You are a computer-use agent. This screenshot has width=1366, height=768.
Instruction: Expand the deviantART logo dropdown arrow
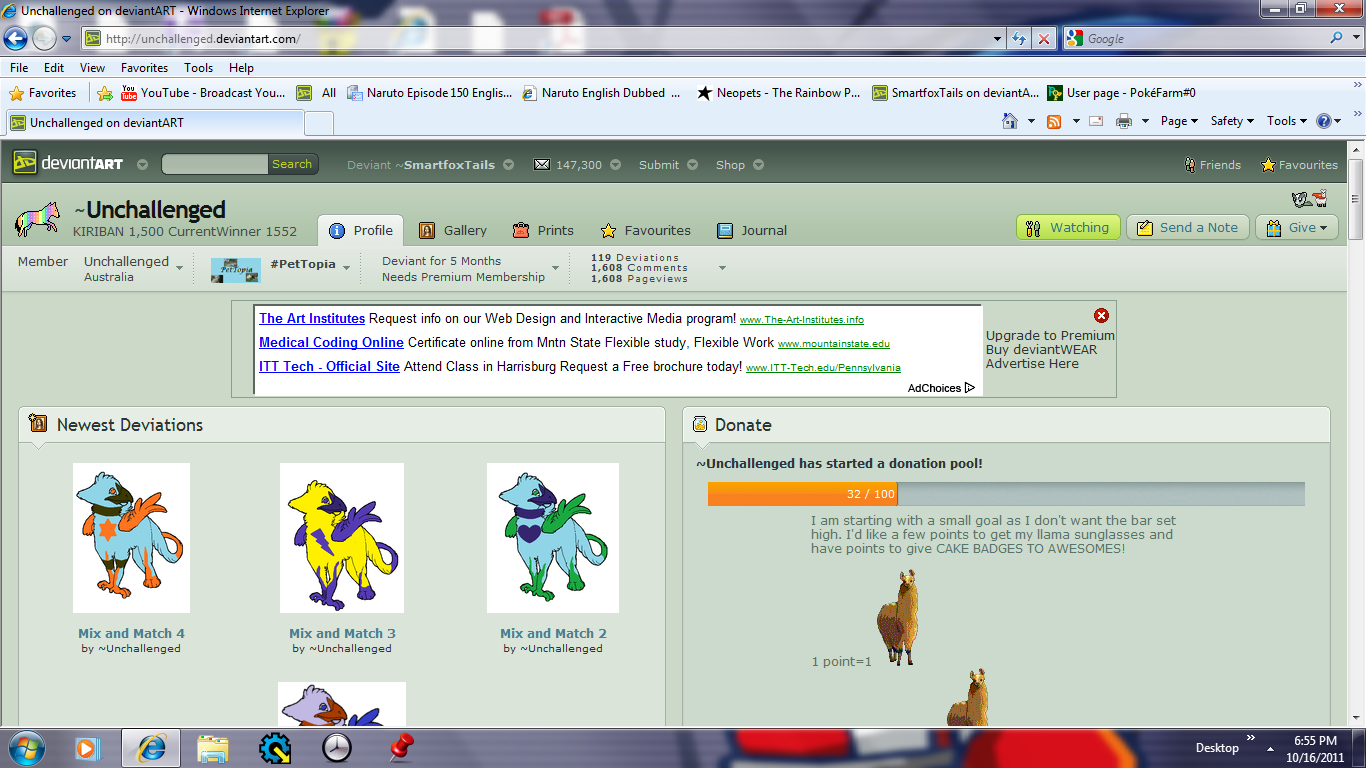point(142,165)
